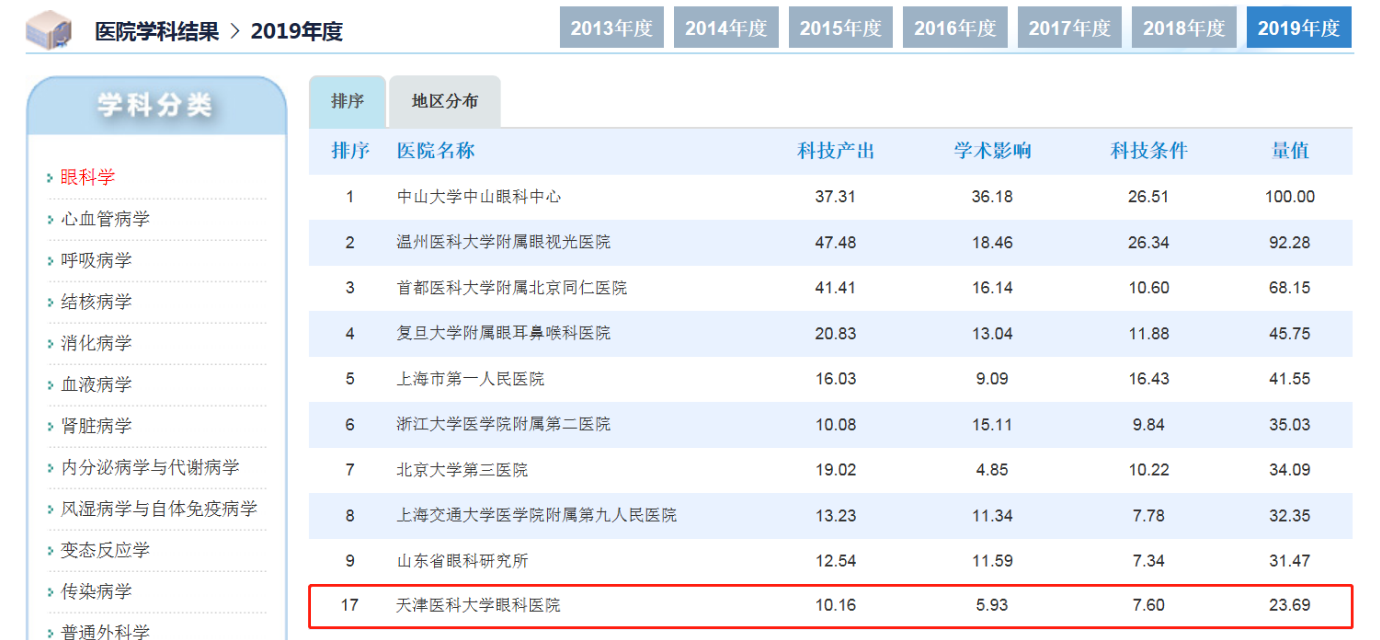Click the 92.28 total score value

[1290, 242]
